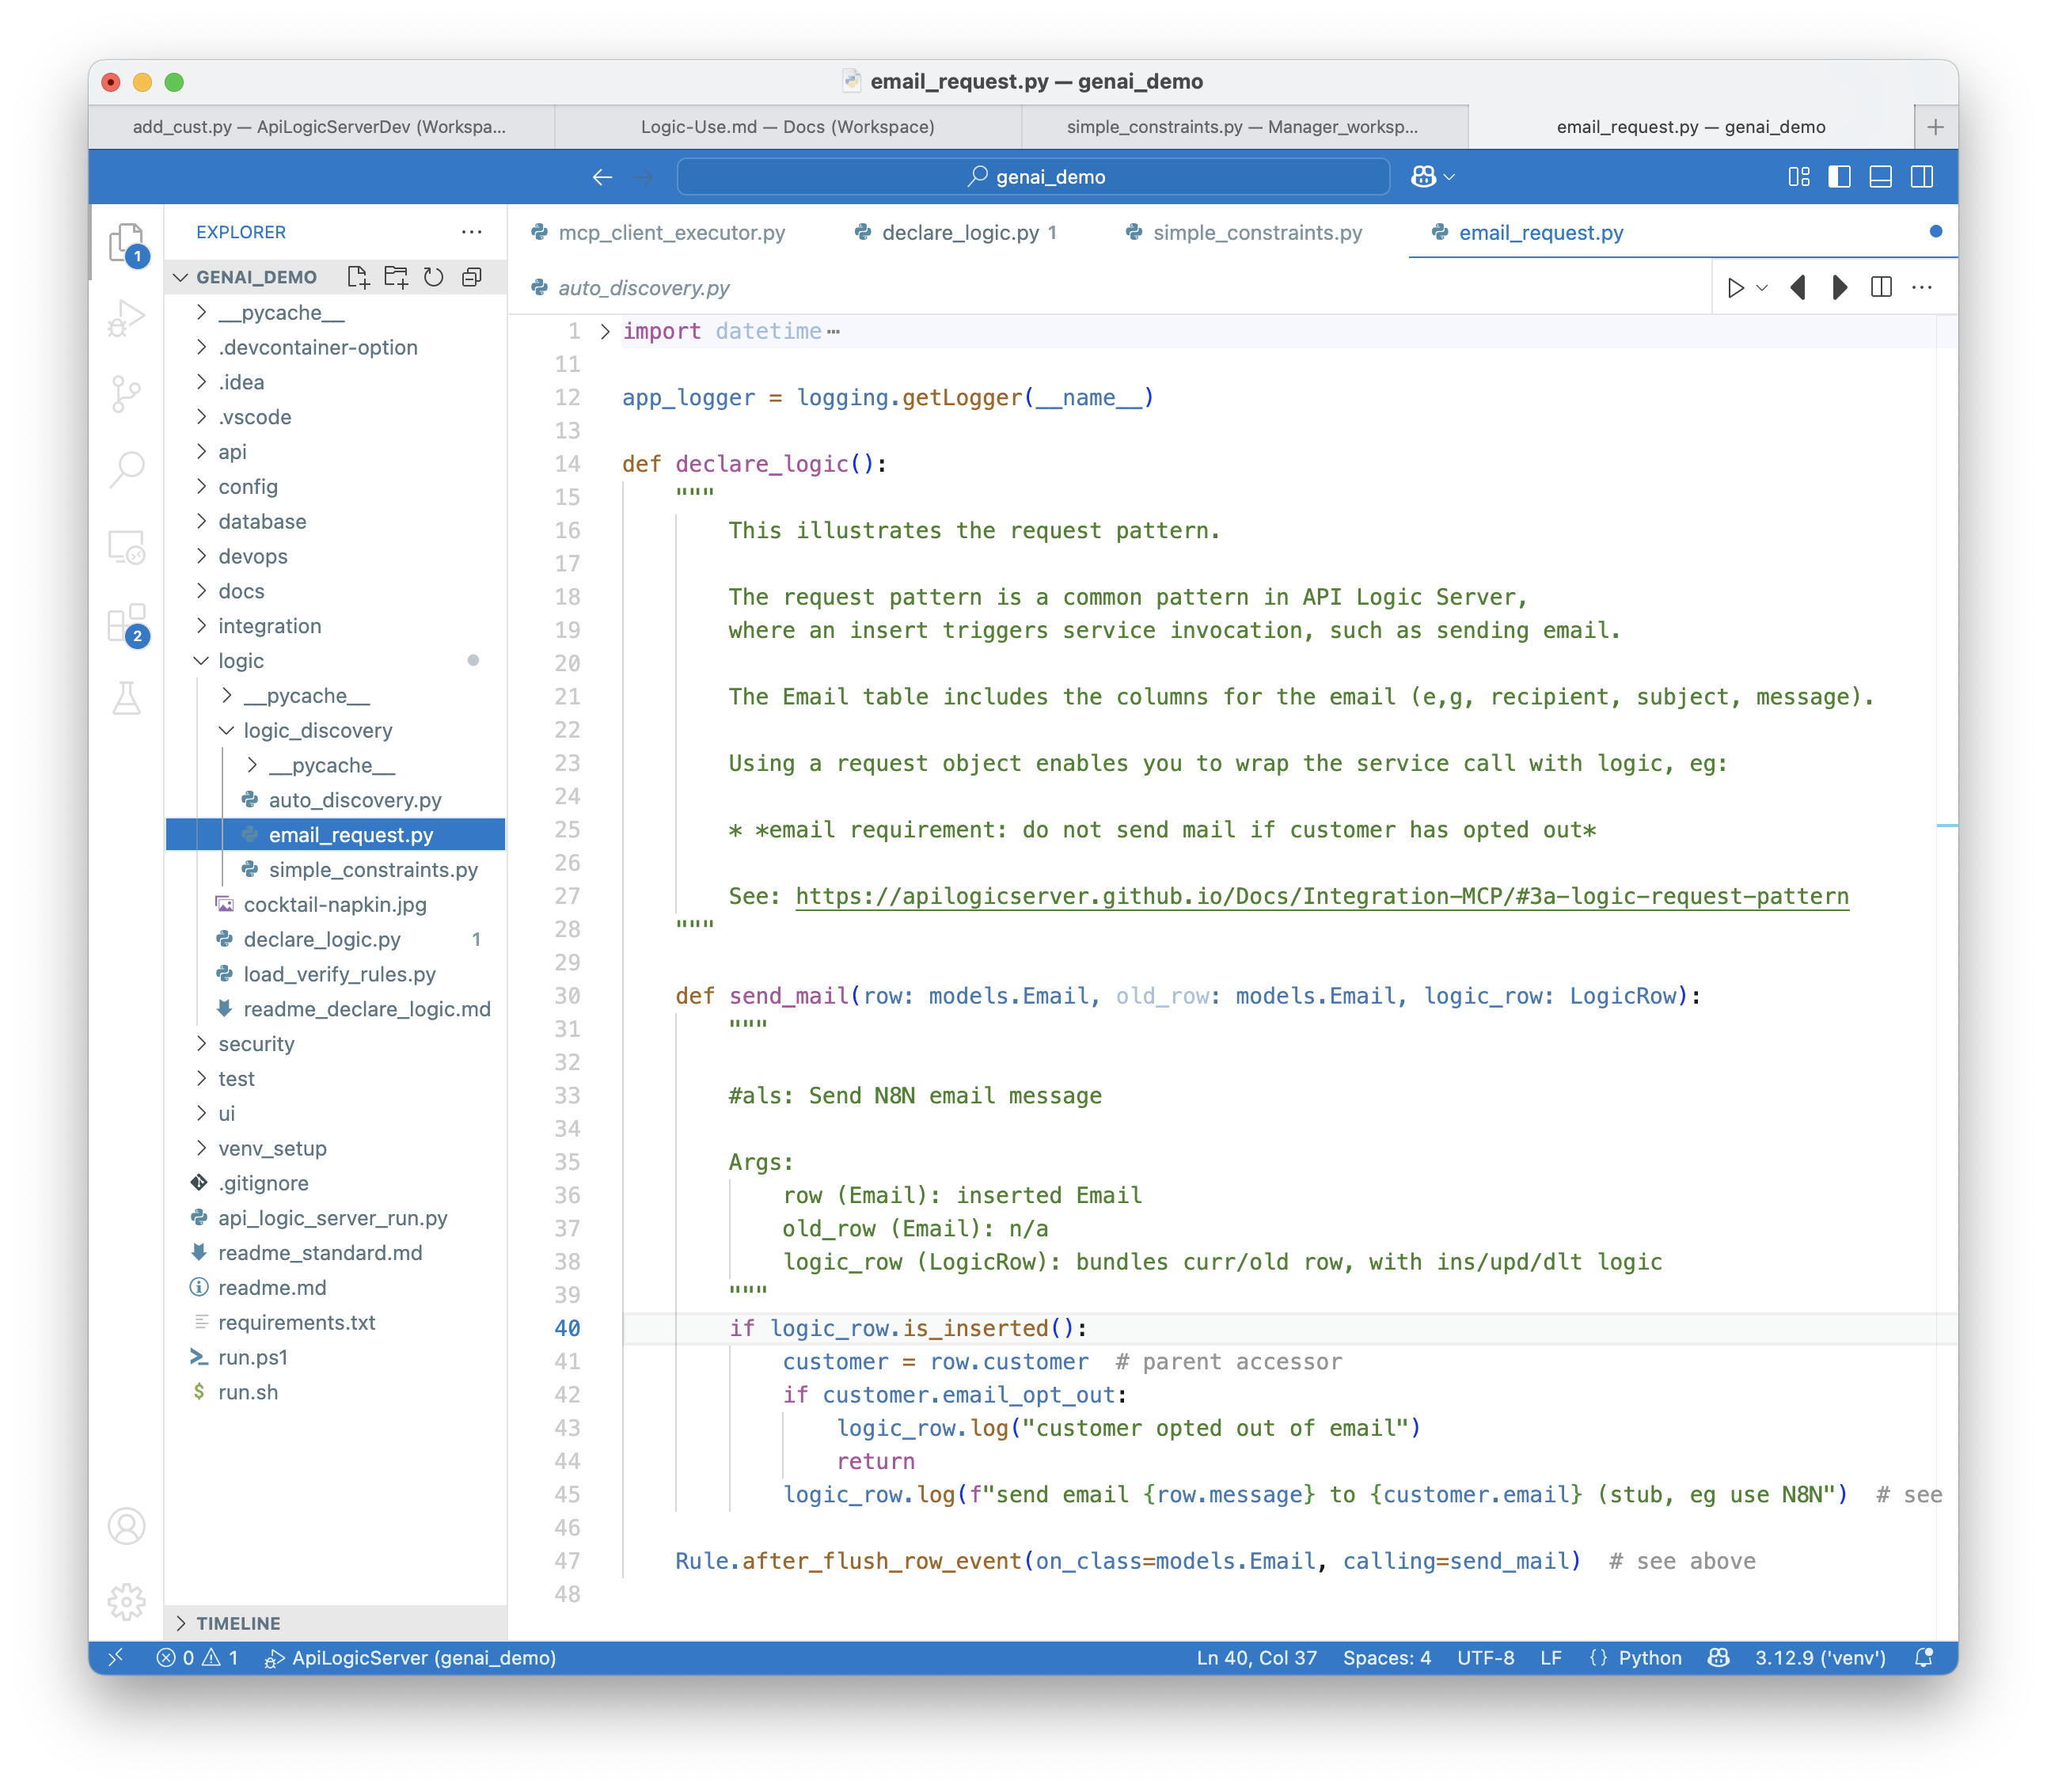Click LF line ending in status bar
The height and width of the screenshot is (1792, 2047).
tap(1550, 1657)
